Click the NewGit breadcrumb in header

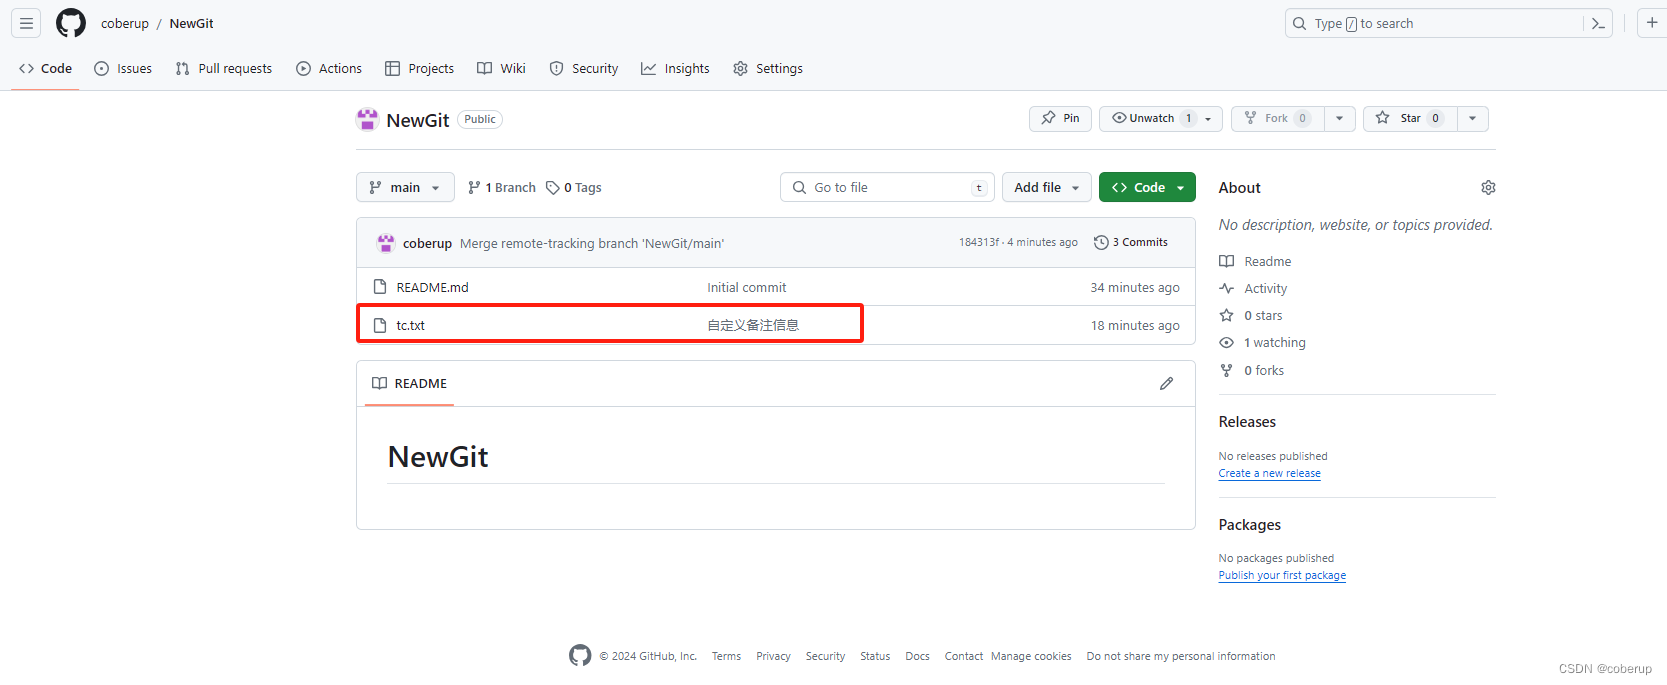coord(191,23)
